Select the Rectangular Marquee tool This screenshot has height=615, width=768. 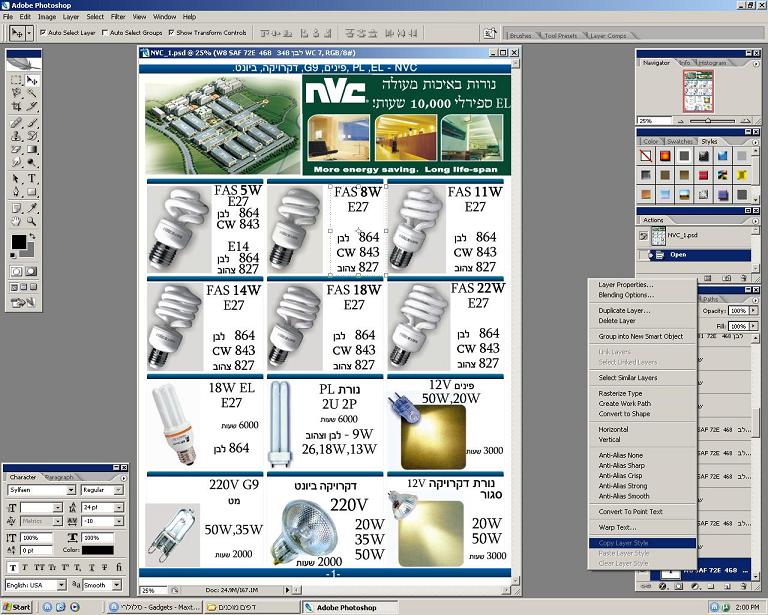(17, 79)
